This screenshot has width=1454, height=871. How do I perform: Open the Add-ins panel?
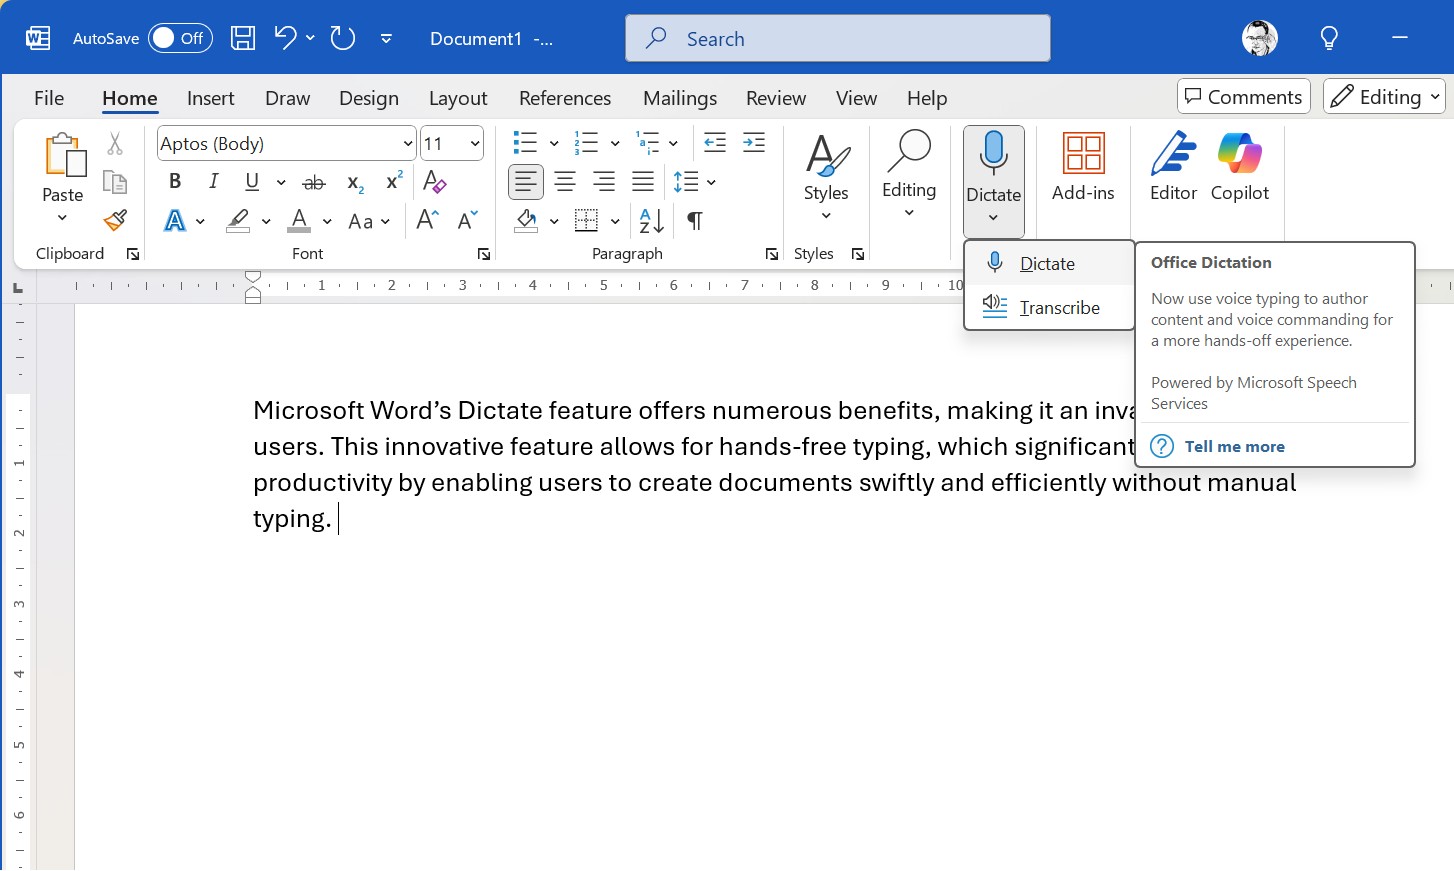pyautogui.click(x=1083, y=168)
